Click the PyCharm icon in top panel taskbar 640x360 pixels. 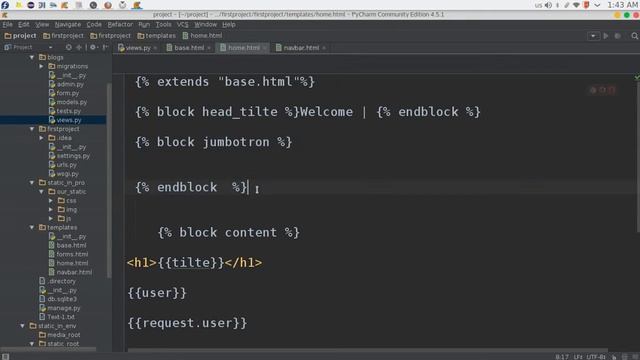[137, 5]
